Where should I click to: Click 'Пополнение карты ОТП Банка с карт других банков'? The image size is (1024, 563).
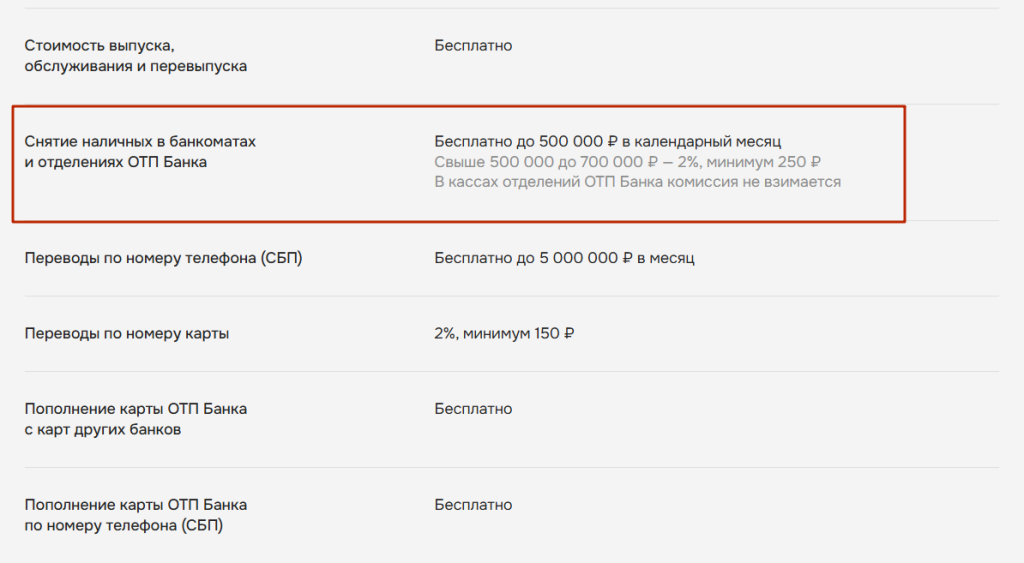point(136,419)
